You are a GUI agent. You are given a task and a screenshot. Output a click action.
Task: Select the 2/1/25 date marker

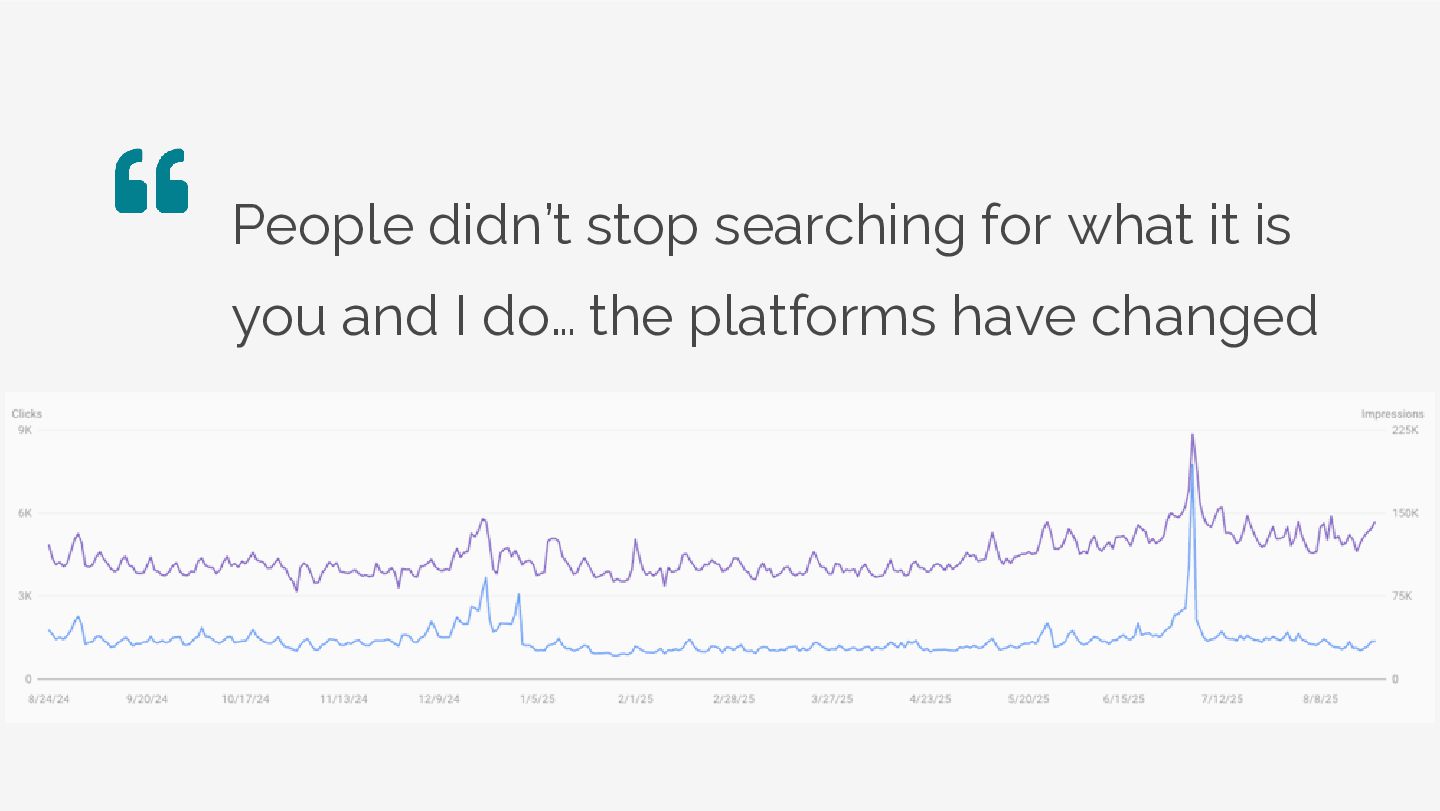(635, 699)
